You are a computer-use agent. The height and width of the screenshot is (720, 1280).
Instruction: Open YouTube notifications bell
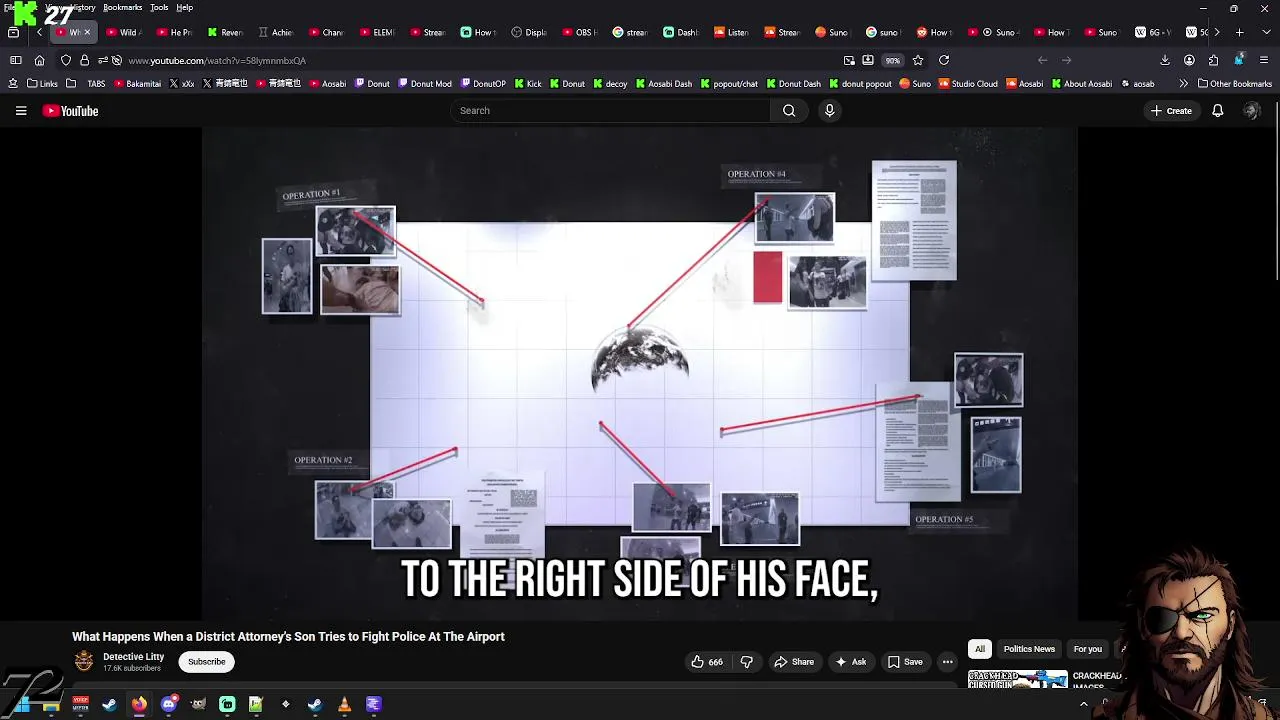pyautogui.click(x=1217, y=111)
